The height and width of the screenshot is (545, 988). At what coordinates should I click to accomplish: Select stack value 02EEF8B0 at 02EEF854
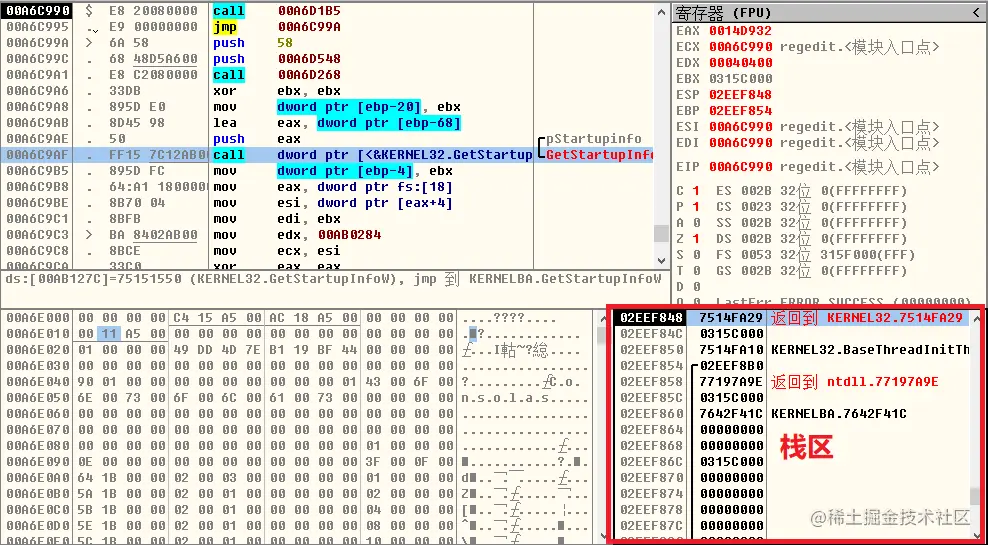(x=732, y=365)
